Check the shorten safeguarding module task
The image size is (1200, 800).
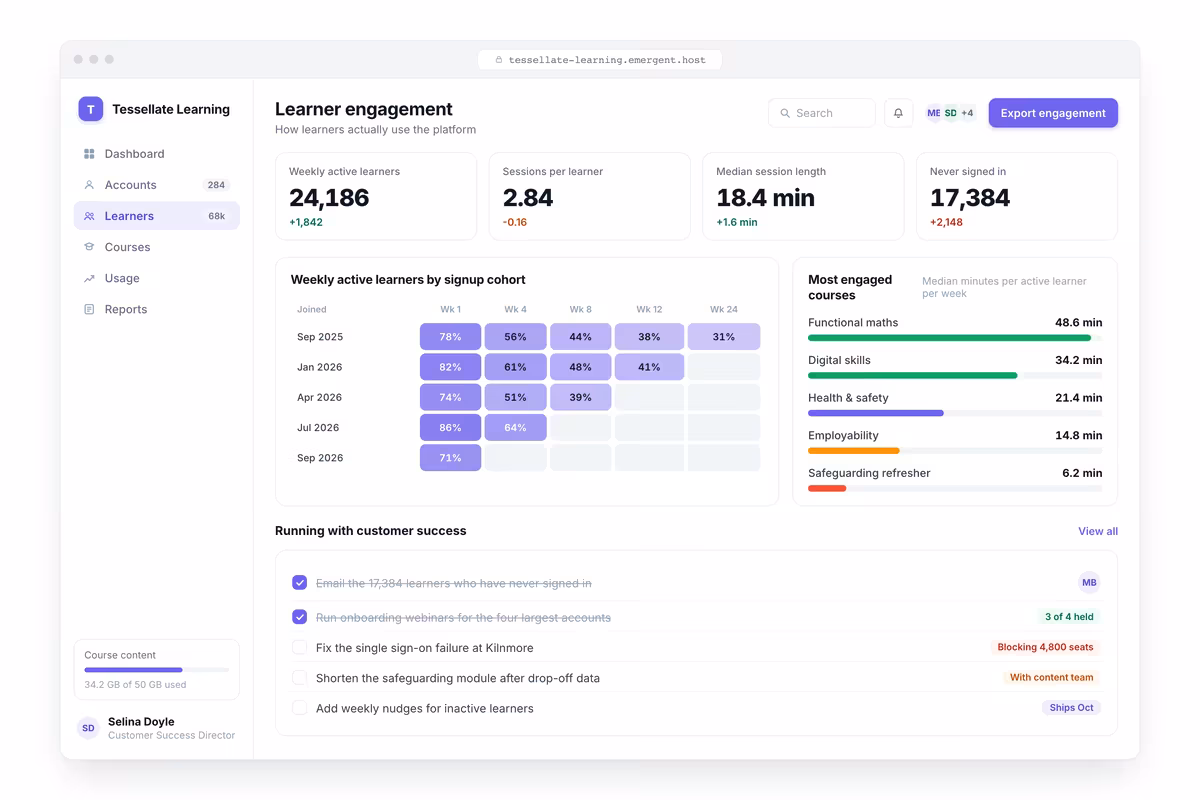click(299, 677)
